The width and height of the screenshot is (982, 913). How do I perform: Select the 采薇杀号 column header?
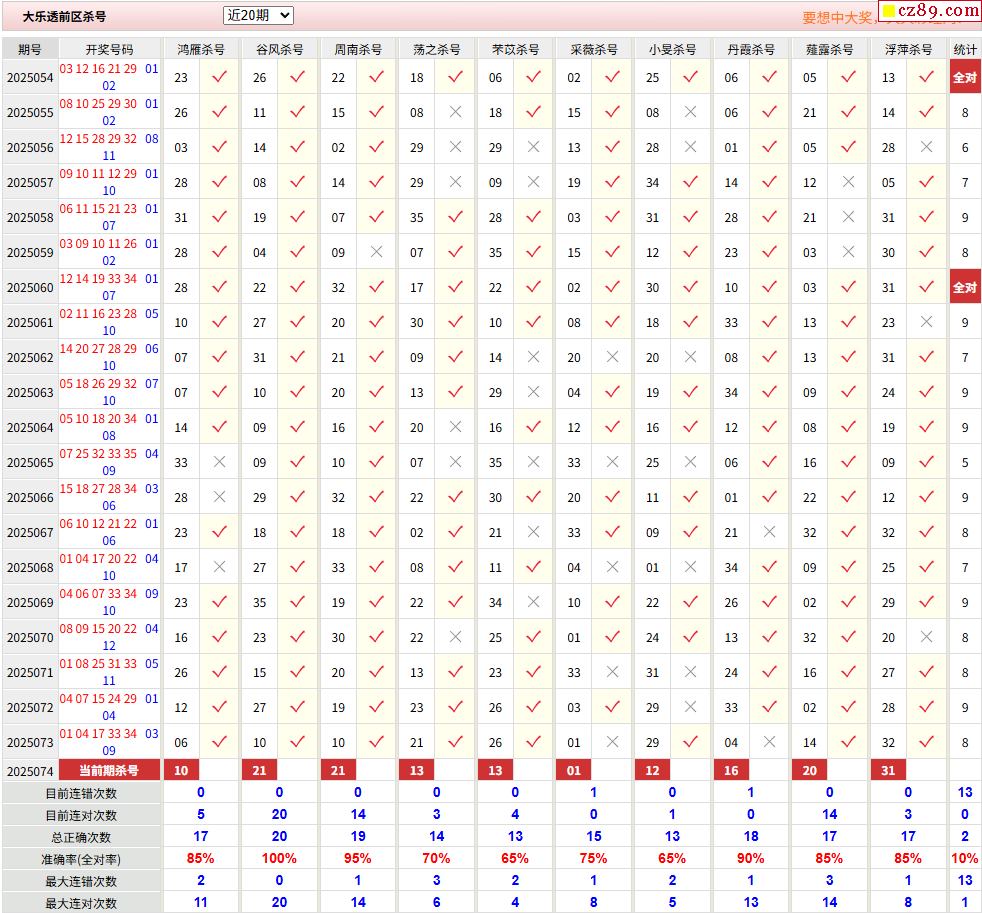tap(594, 49)
